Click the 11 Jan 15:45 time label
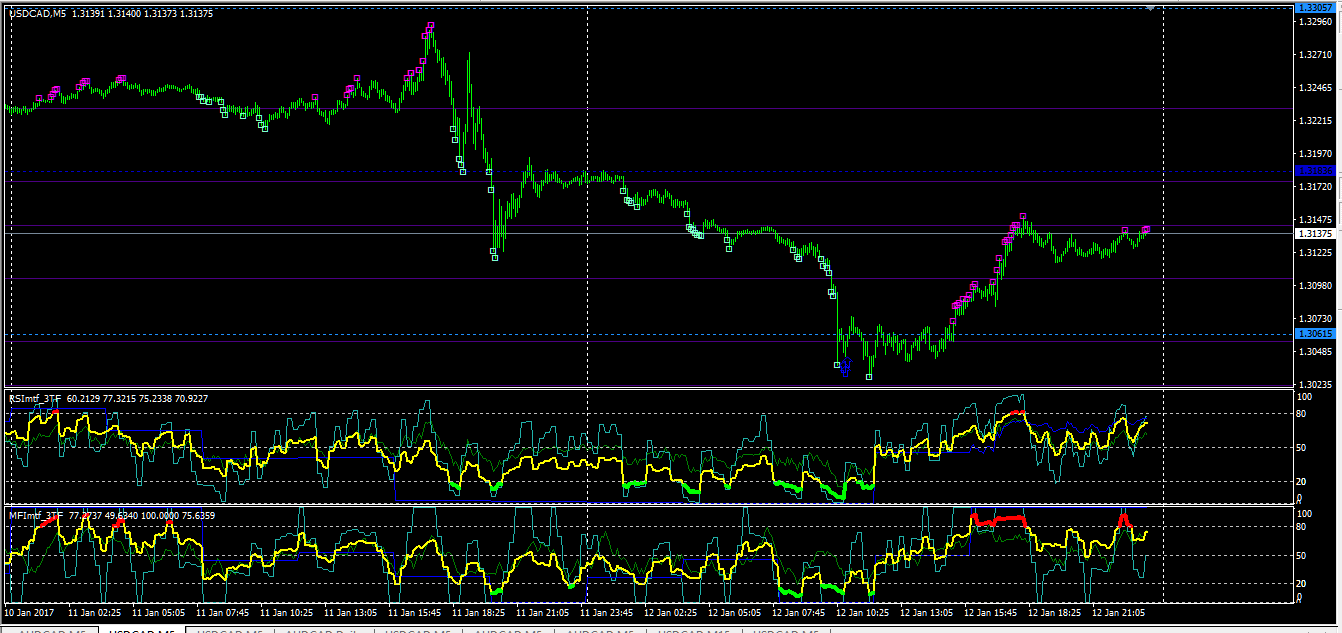Viewport: 1342px width, 633px height. tap(416, 611)
